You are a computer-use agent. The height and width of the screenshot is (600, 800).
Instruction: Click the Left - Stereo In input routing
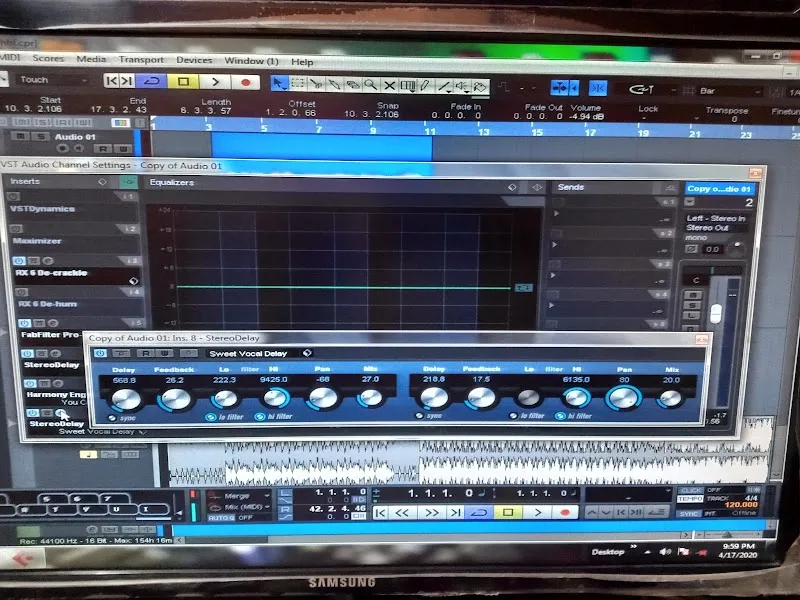coord(715,218)
